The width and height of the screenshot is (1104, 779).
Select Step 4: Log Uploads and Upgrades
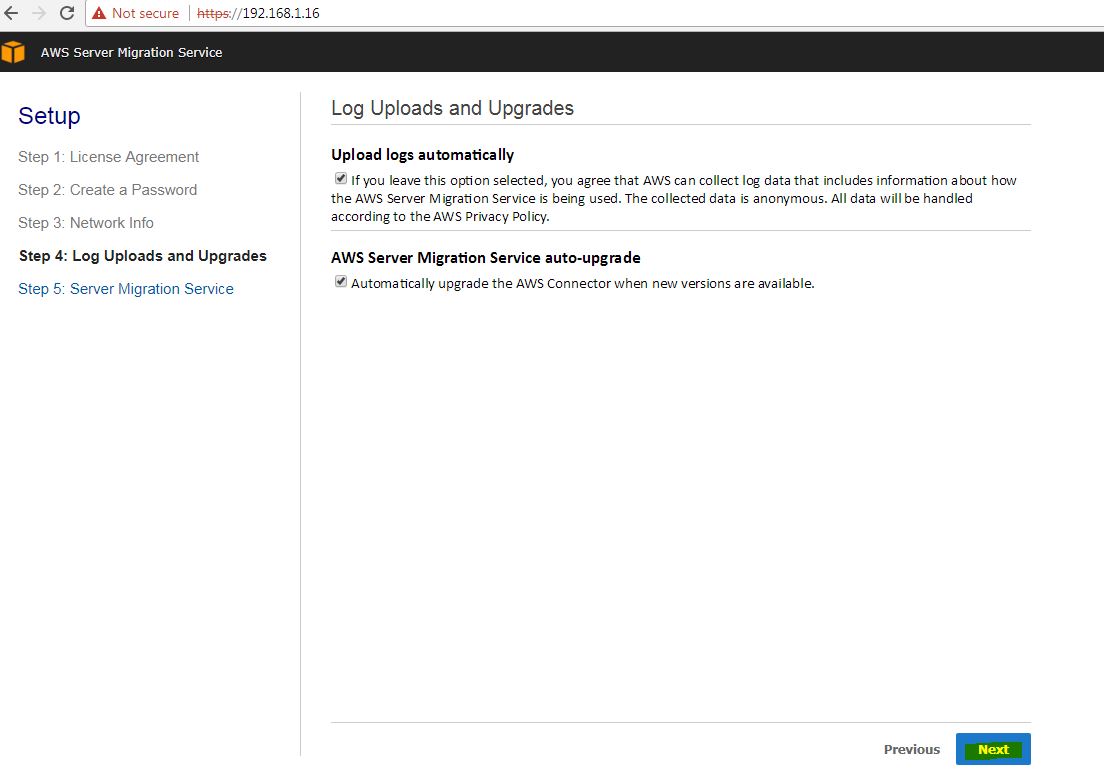point(143,256)
